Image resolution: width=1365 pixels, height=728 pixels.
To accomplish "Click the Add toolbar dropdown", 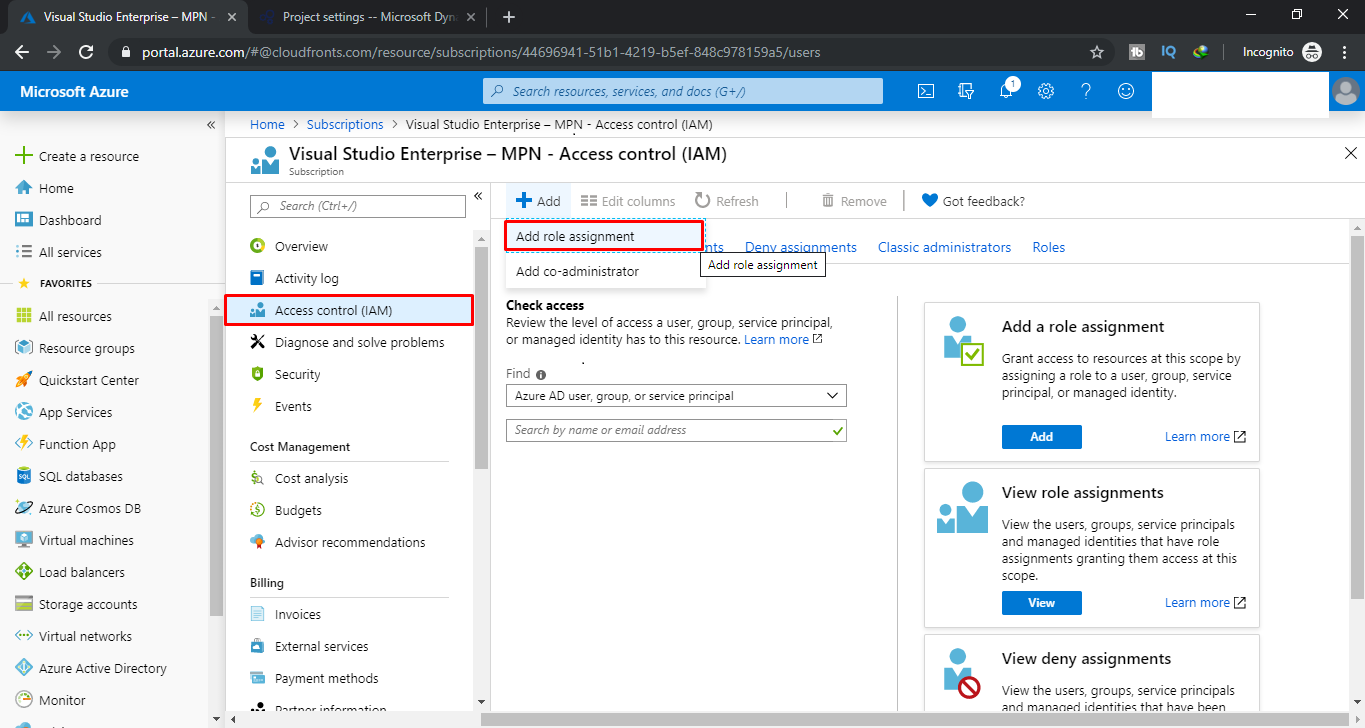I will 538,201.
